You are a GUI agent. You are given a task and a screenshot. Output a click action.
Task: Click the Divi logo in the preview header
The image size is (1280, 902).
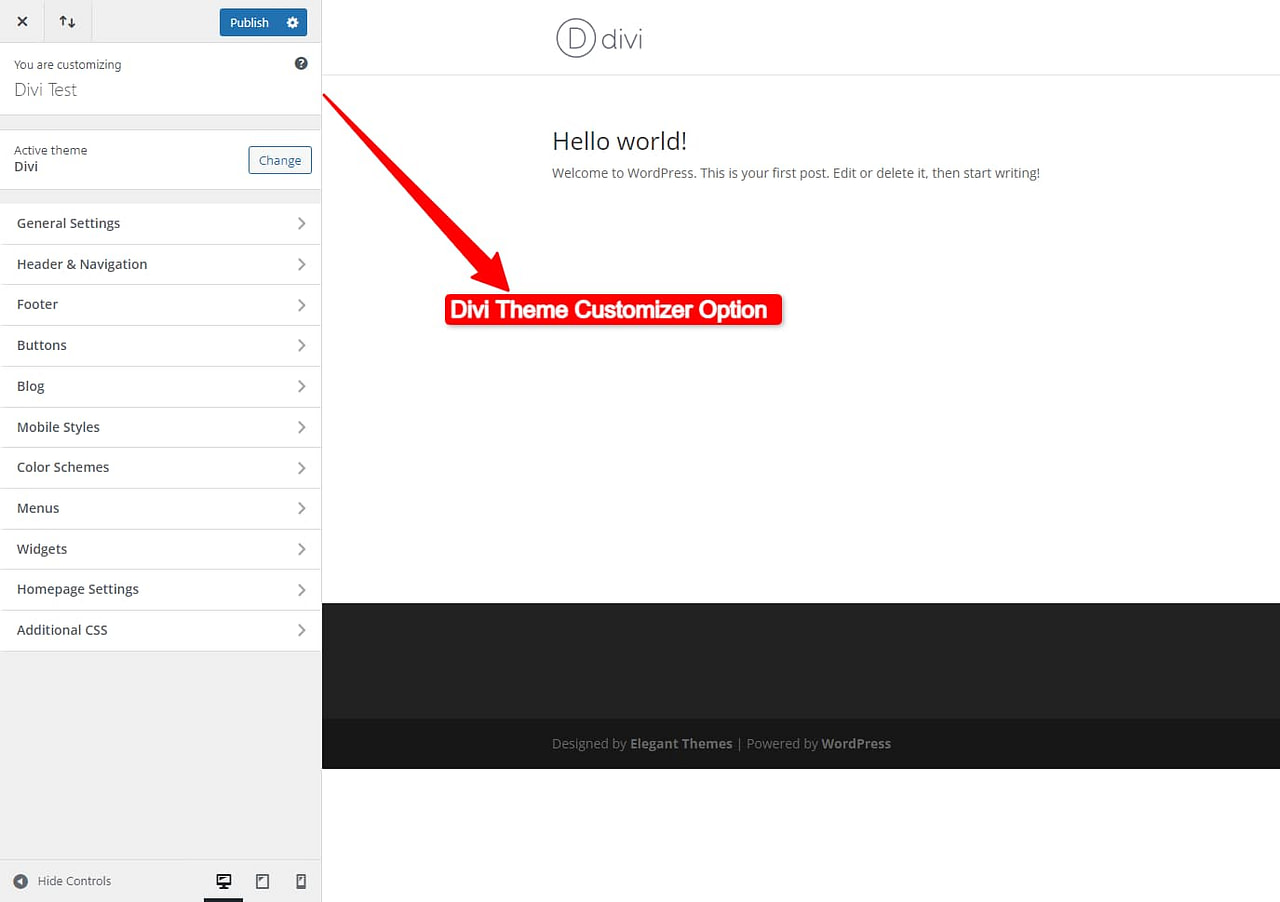pyautogui.click(x=598, y=37)
